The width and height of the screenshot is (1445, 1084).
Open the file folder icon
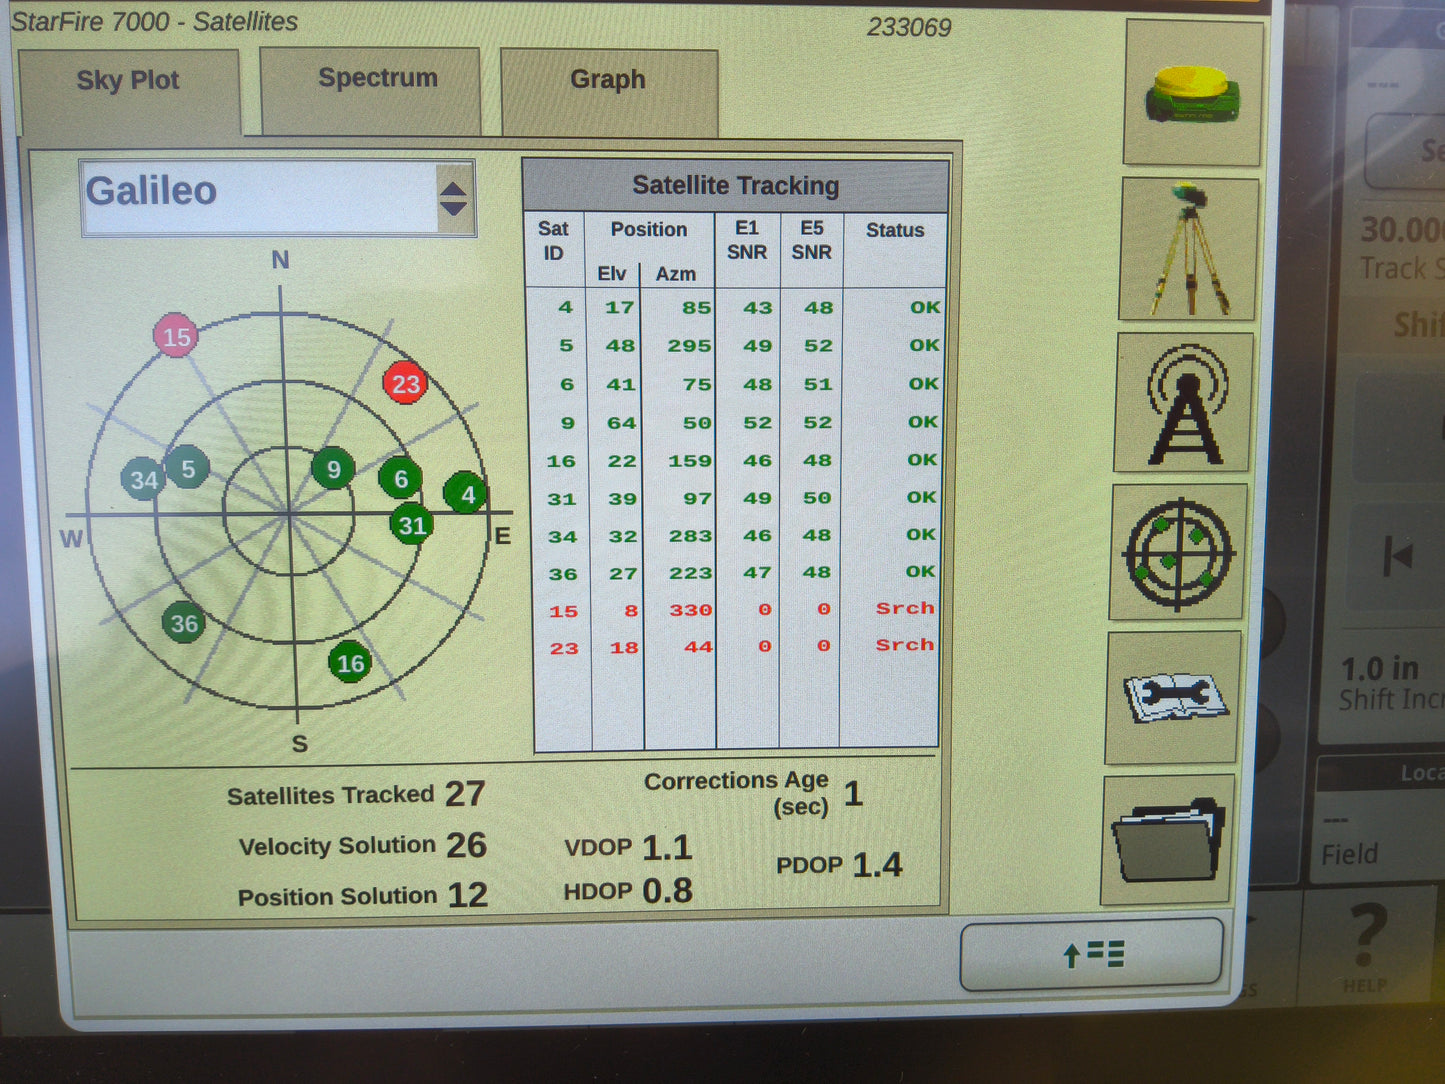(1167, 840)
